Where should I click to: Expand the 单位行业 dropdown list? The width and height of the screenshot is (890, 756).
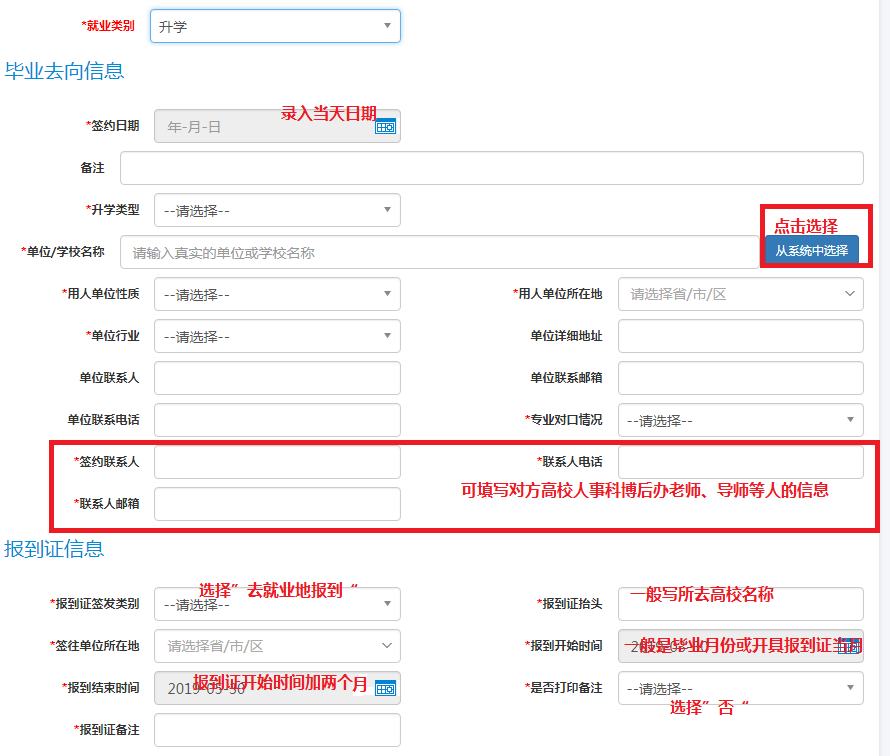click(x=277, y=336)
